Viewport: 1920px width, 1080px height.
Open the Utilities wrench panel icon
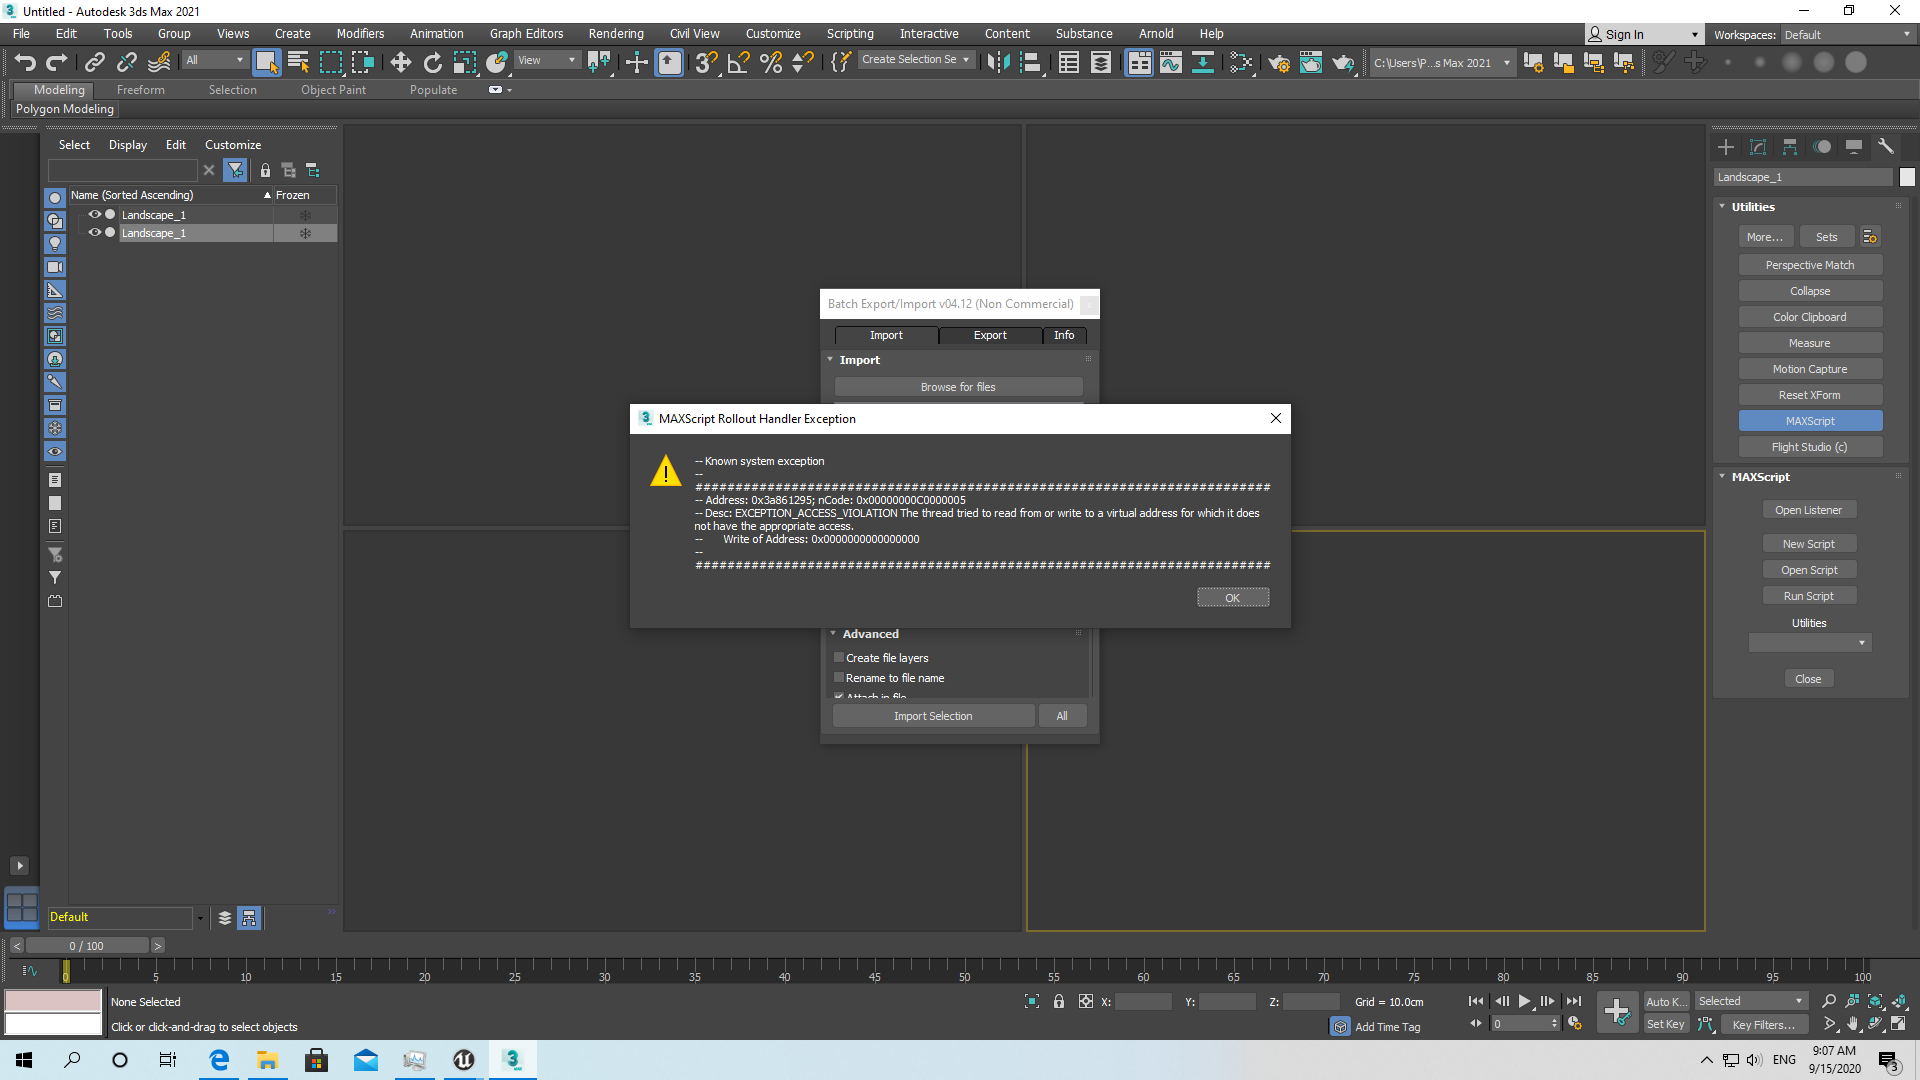(1886, 147)
